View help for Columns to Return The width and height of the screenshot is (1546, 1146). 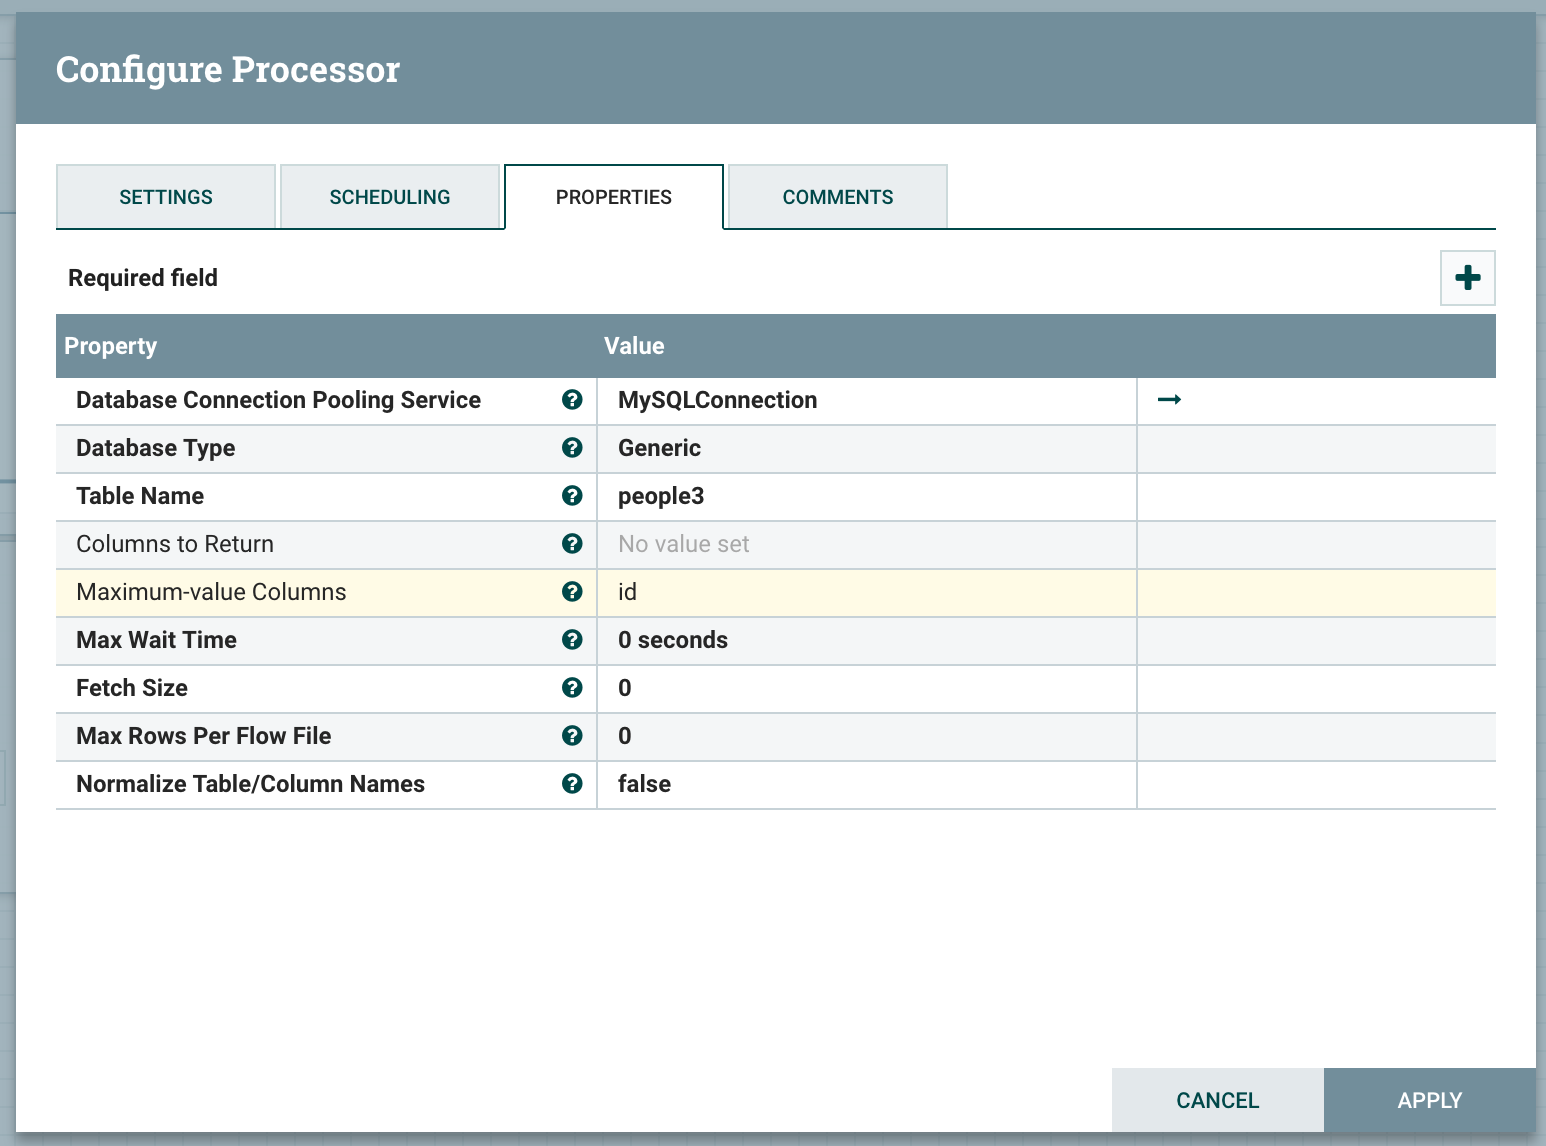coord(572,544)
